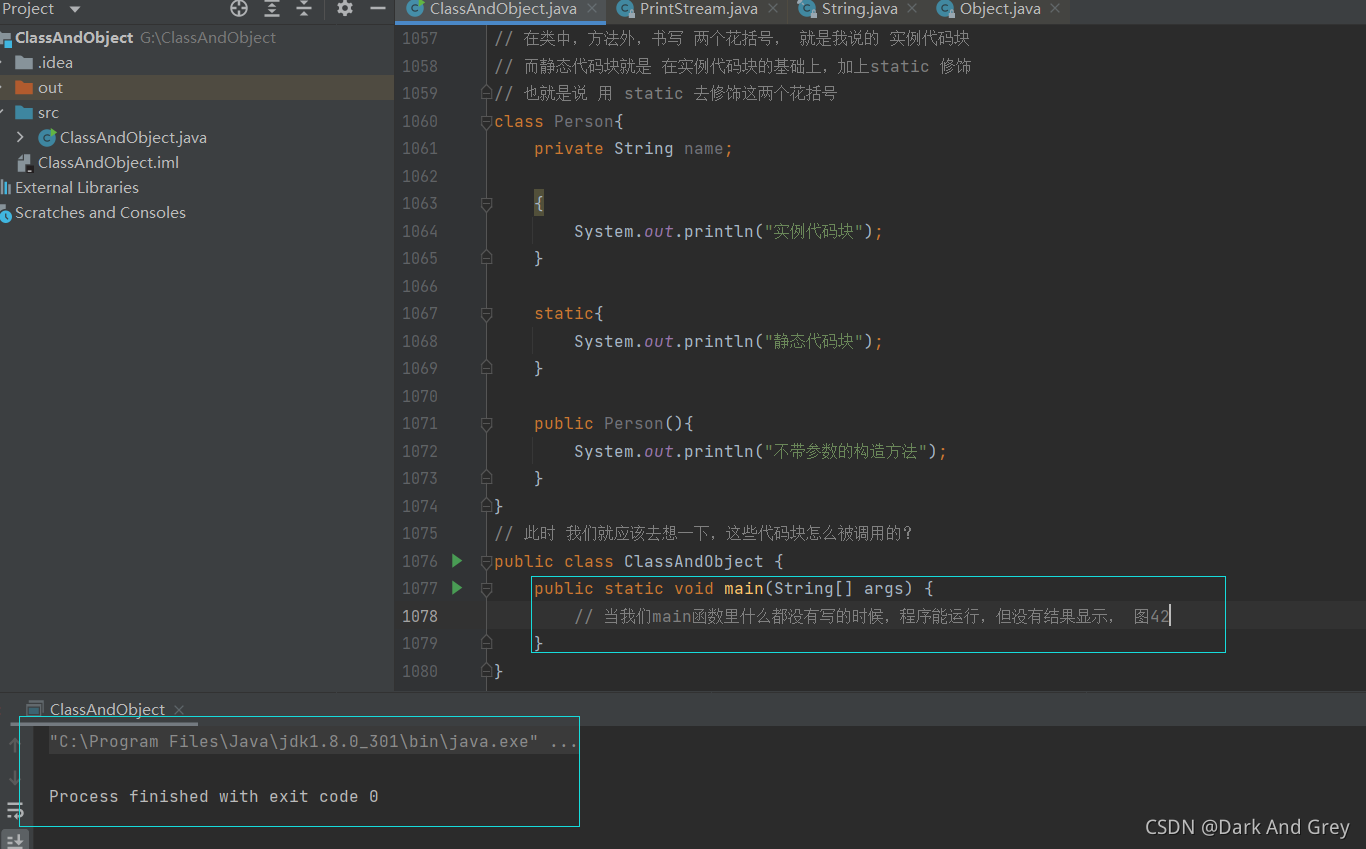The image size is (1366, 849).
Task: Click the Down the Stack Trace arrow in console
Action: 14,777
